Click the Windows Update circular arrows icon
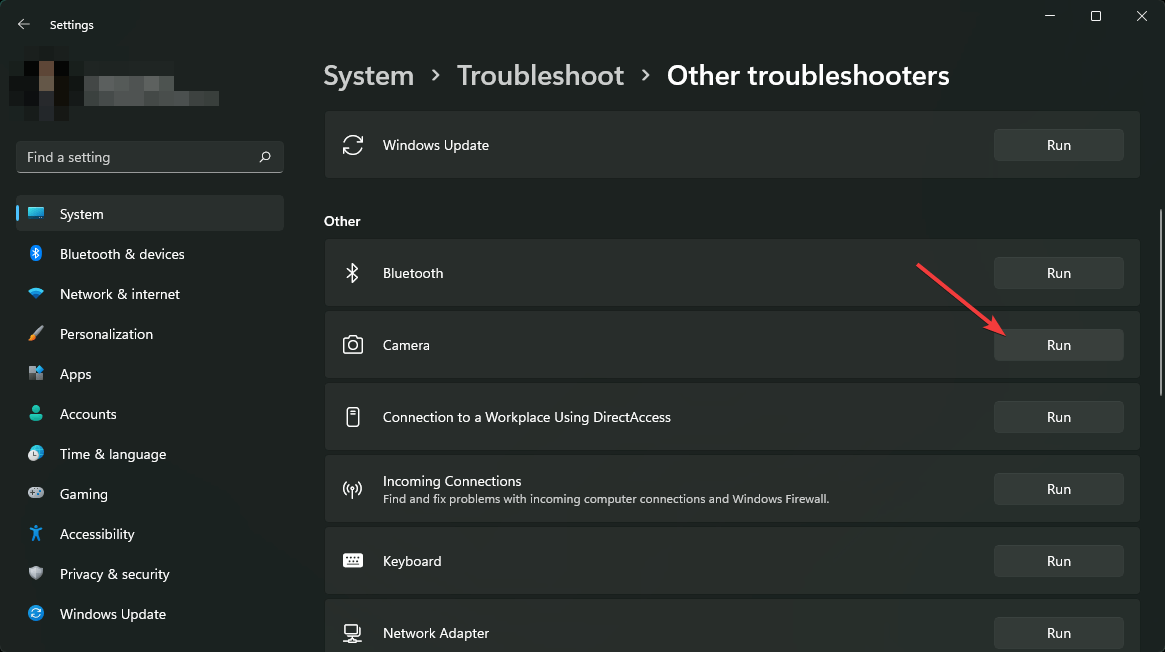The height and width of the screenshot is (652, 1165). (x=353, y=145)
